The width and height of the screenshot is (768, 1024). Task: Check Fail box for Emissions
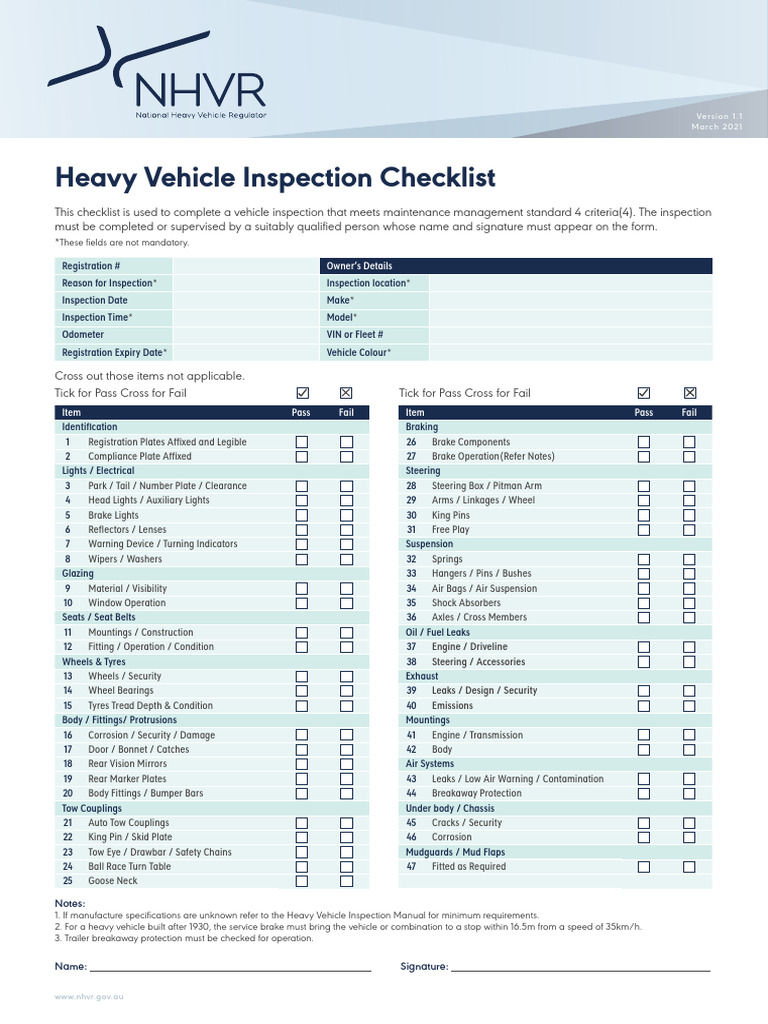coord(689,706)
